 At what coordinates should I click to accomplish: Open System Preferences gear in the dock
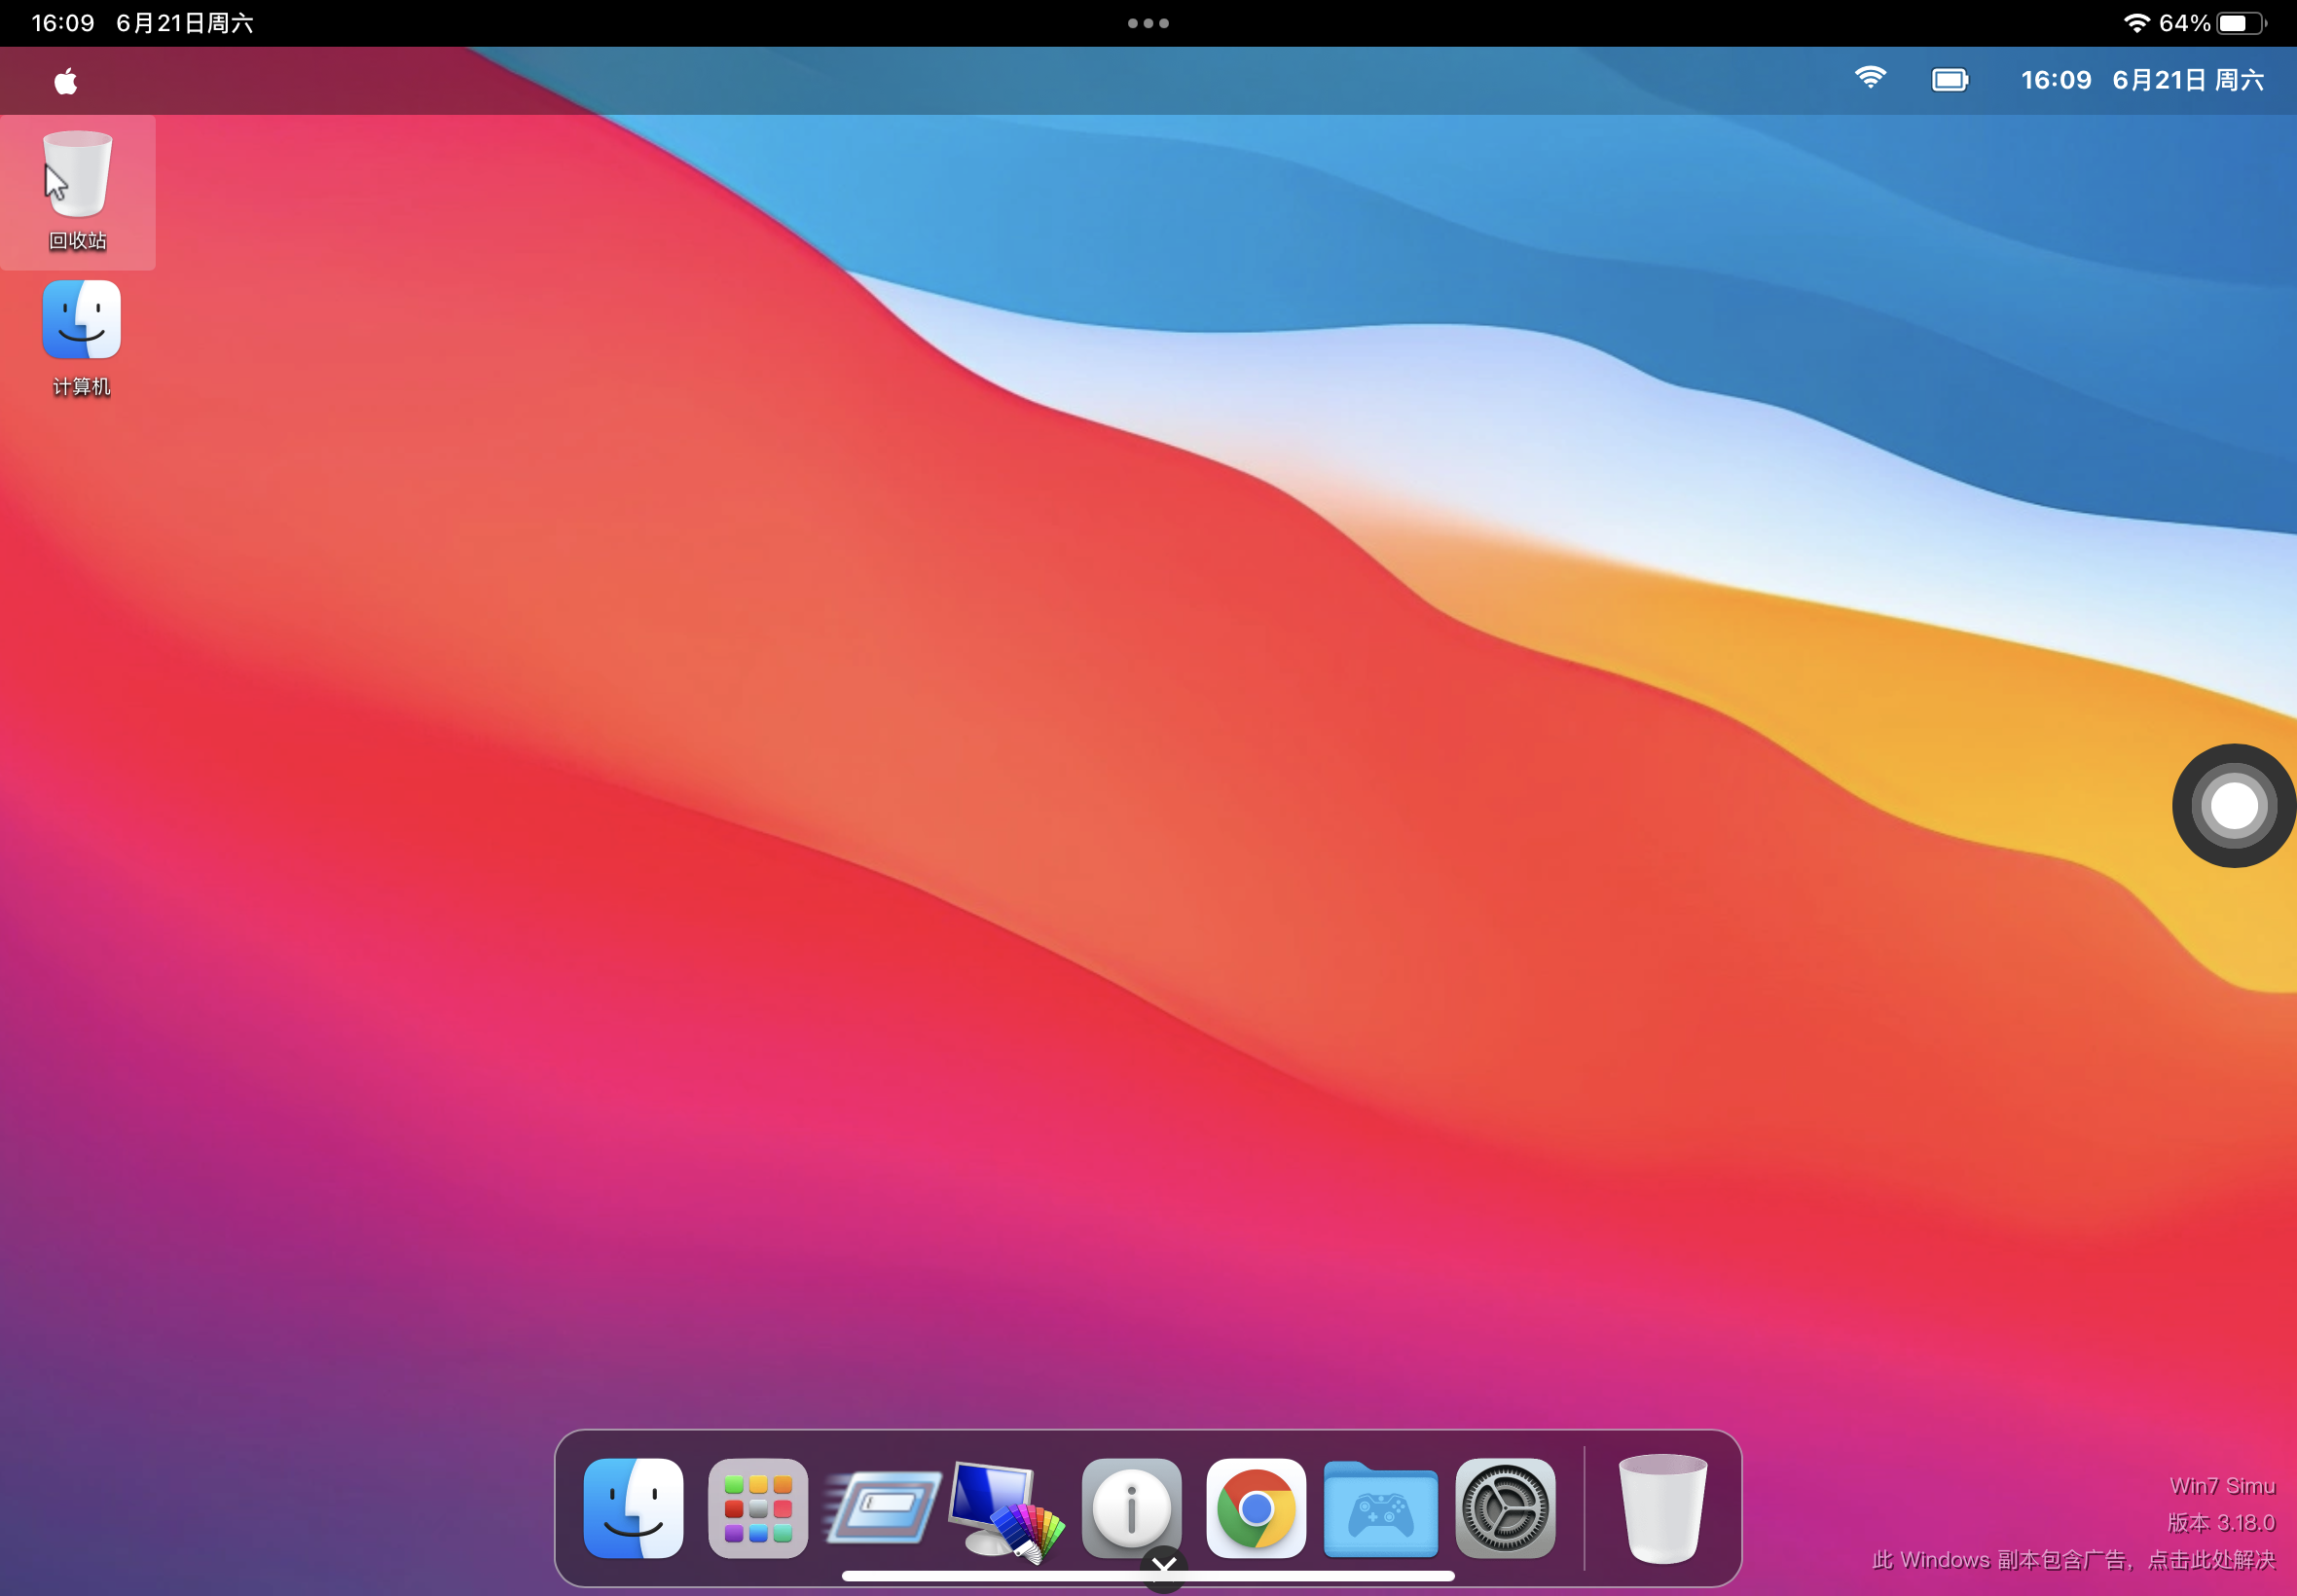pyautogui.click(x=1505, y=1507)
